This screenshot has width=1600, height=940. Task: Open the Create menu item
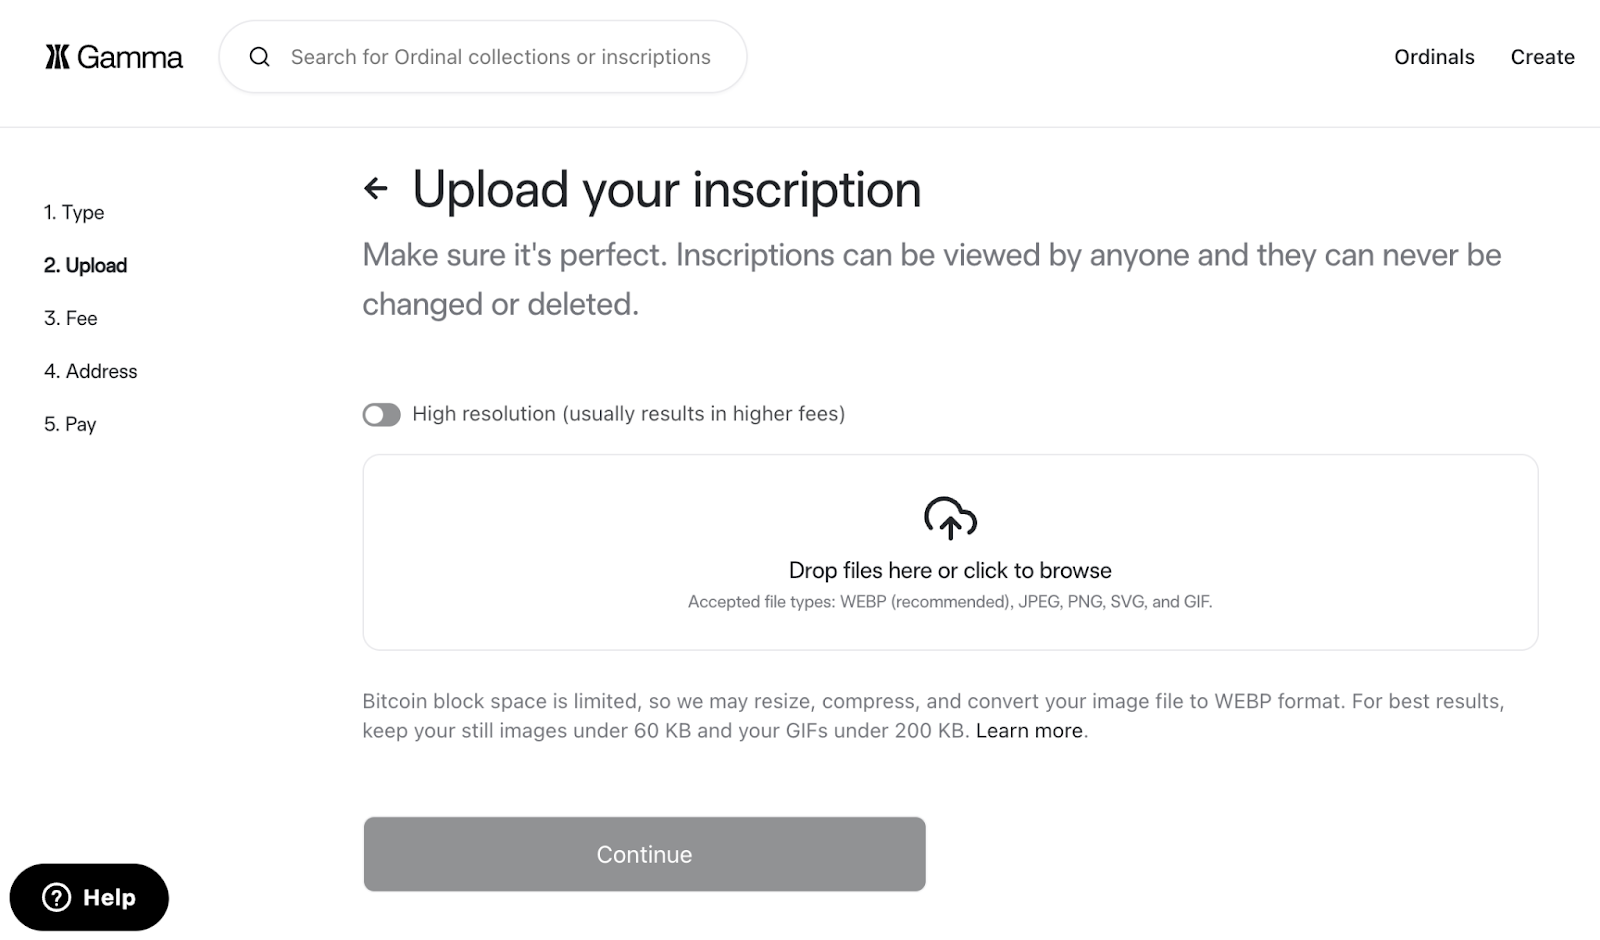coord(1542,57)
